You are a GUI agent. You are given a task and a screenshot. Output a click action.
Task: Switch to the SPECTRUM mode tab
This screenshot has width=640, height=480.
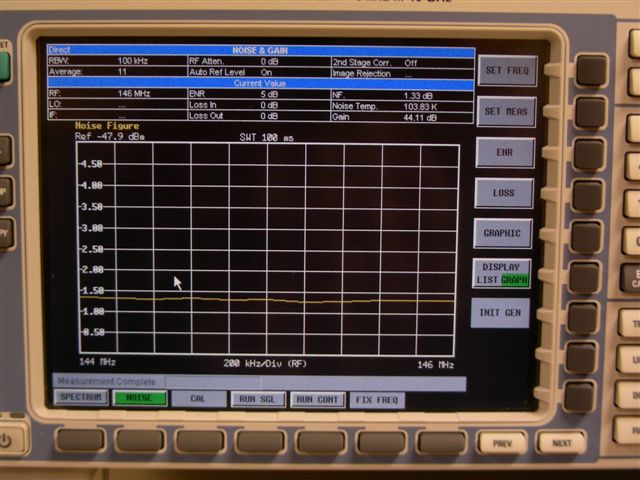81,397
